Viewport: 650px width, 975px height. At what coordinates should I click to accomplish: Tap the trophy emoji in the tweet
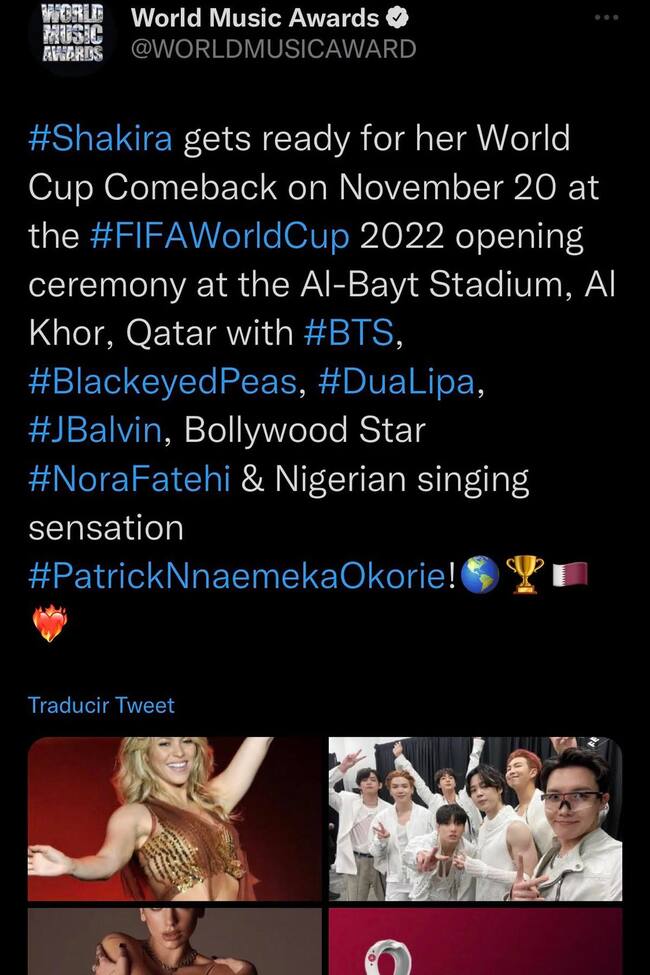tap(526, 576)
